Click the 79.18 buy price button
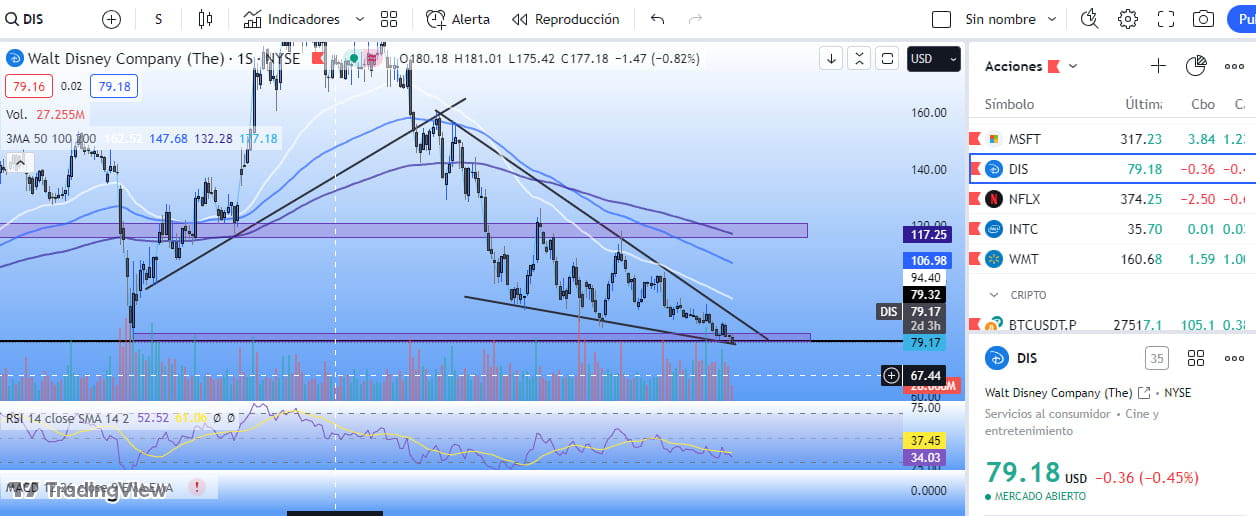This screenshot has height=516, width=1256. [114, 86]
